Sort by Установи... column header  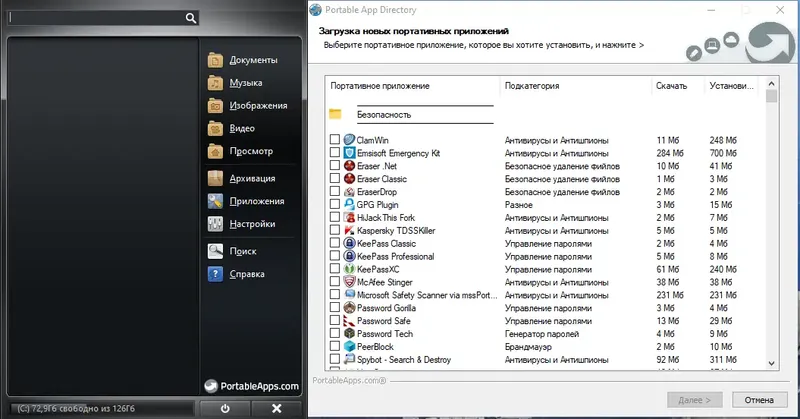click(732, 86)
